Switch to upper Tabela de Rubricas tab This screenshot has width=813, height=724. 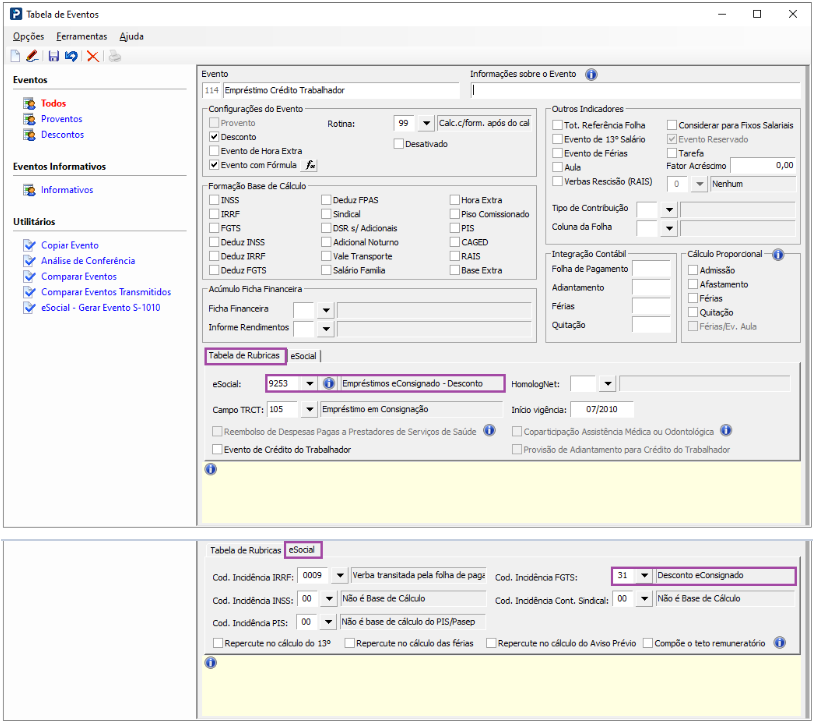pos(244,356)
